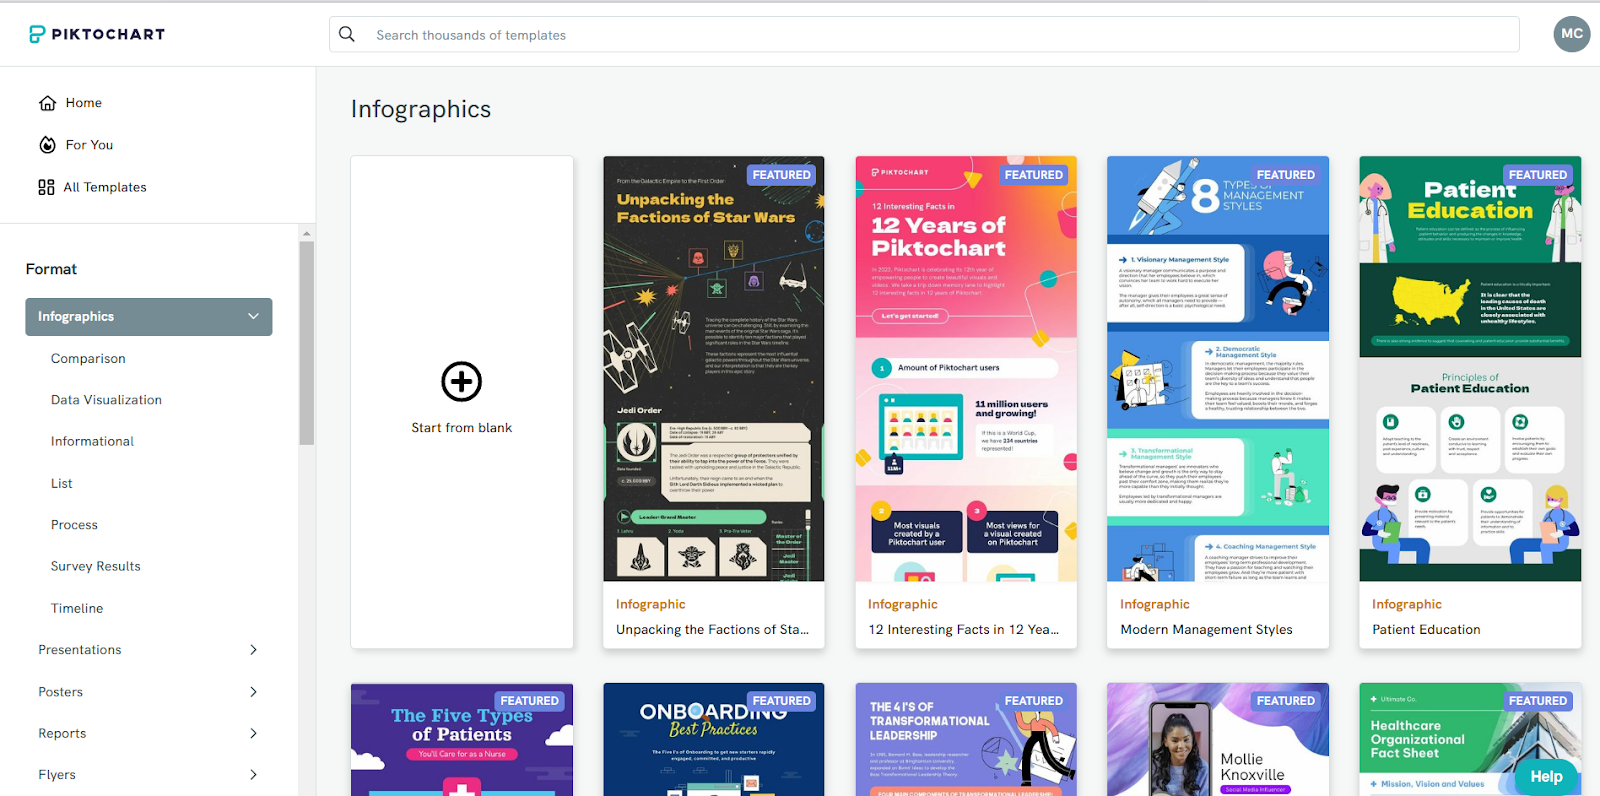Expand the Presentations category chevron

coord(254,650)
